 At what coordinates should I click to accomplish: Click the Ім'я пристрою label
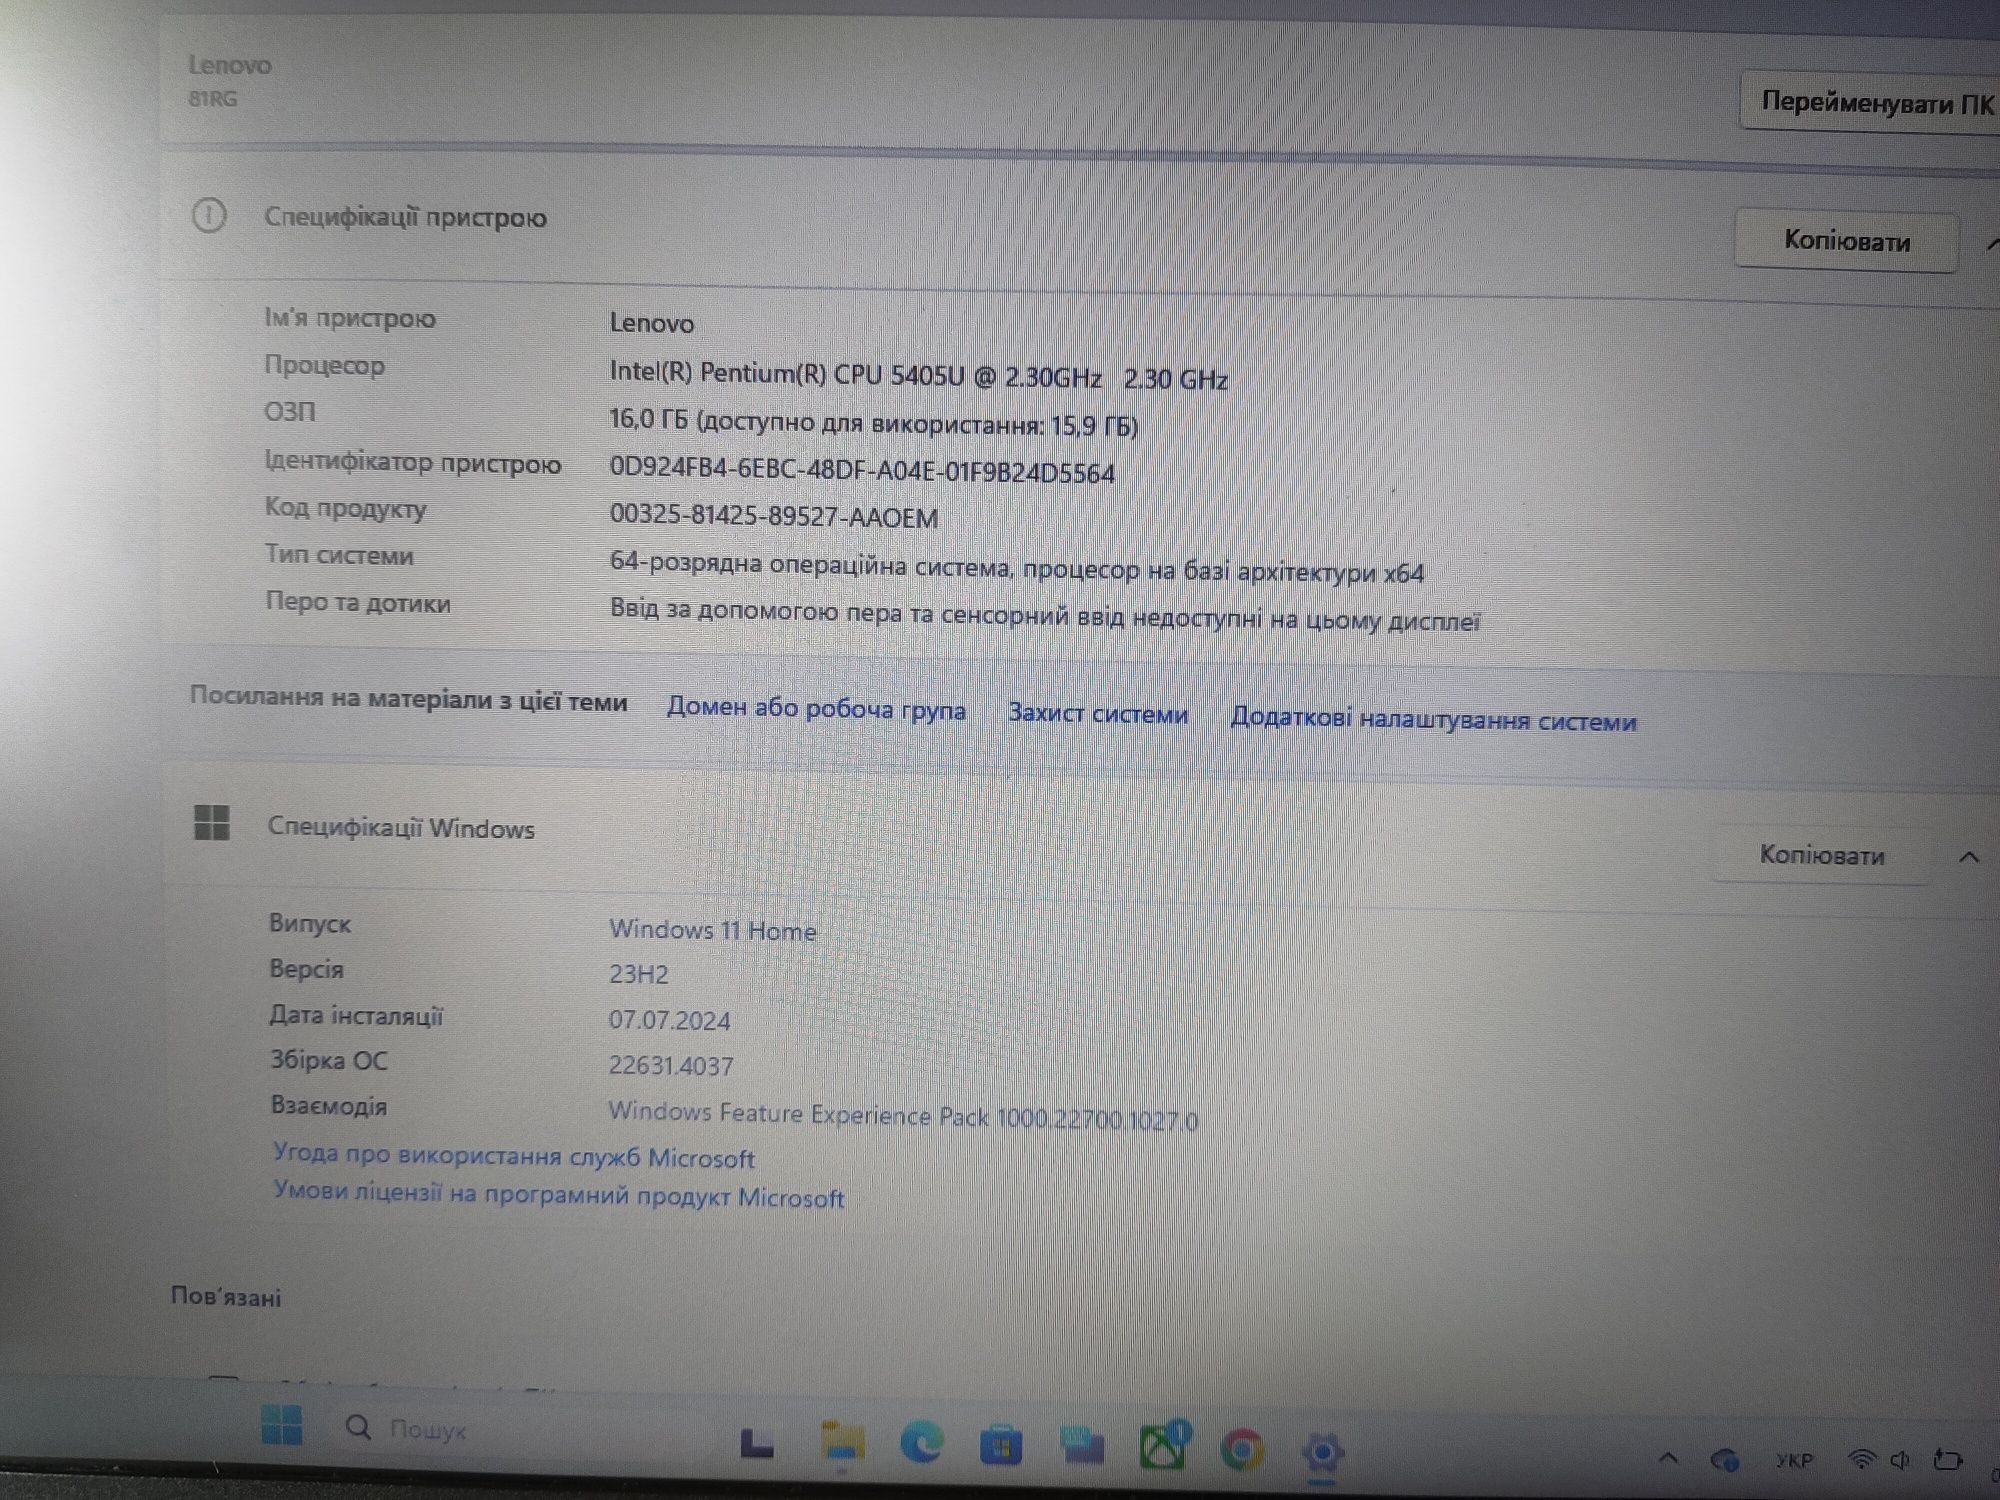349,318
